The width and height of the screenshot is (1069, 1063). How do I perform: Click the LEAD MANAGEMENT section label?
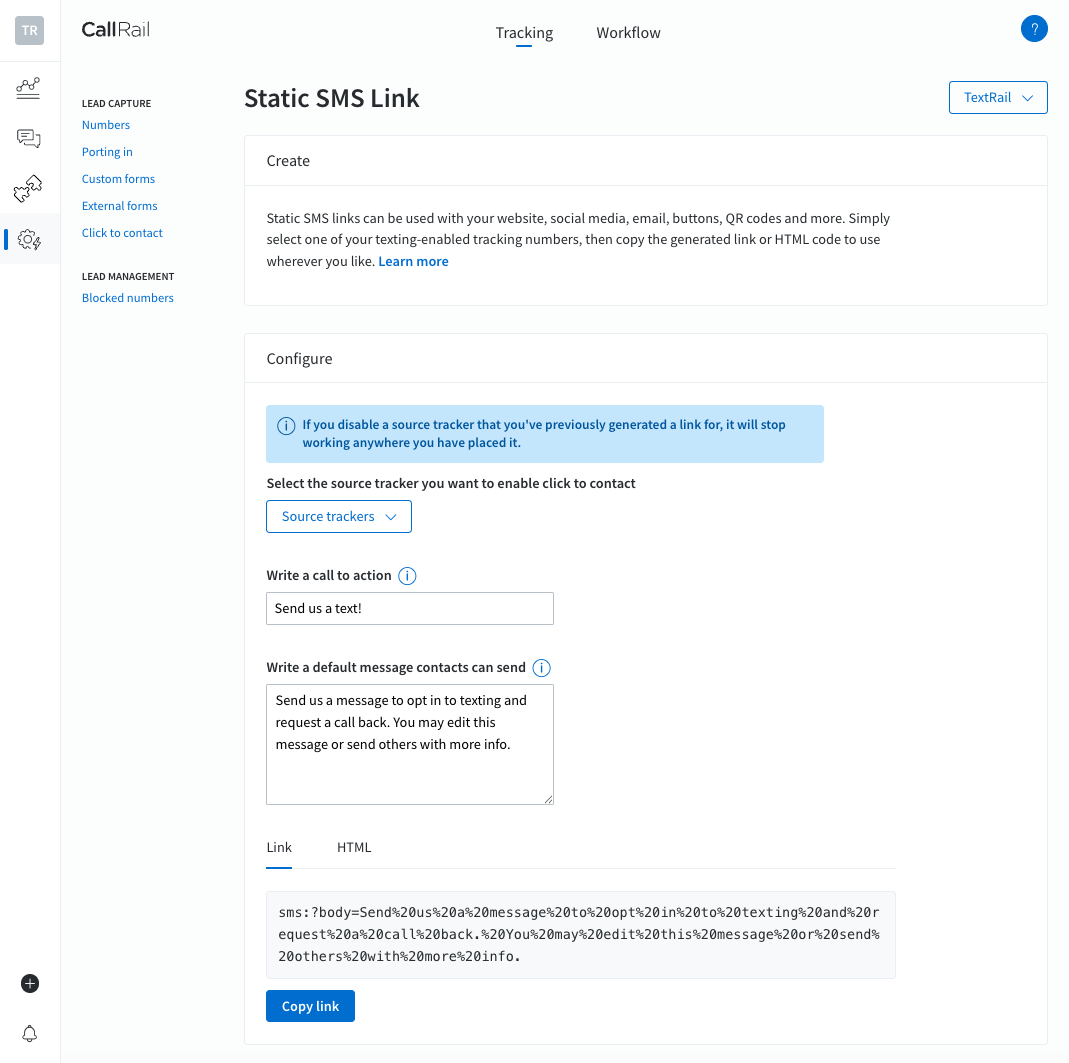click(128, 276)
